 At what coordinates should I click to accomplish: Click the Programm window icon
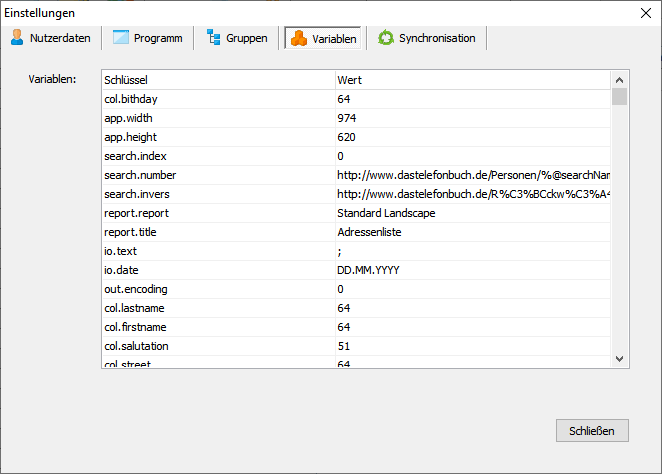pyautogui.click(x=121, y=38)
